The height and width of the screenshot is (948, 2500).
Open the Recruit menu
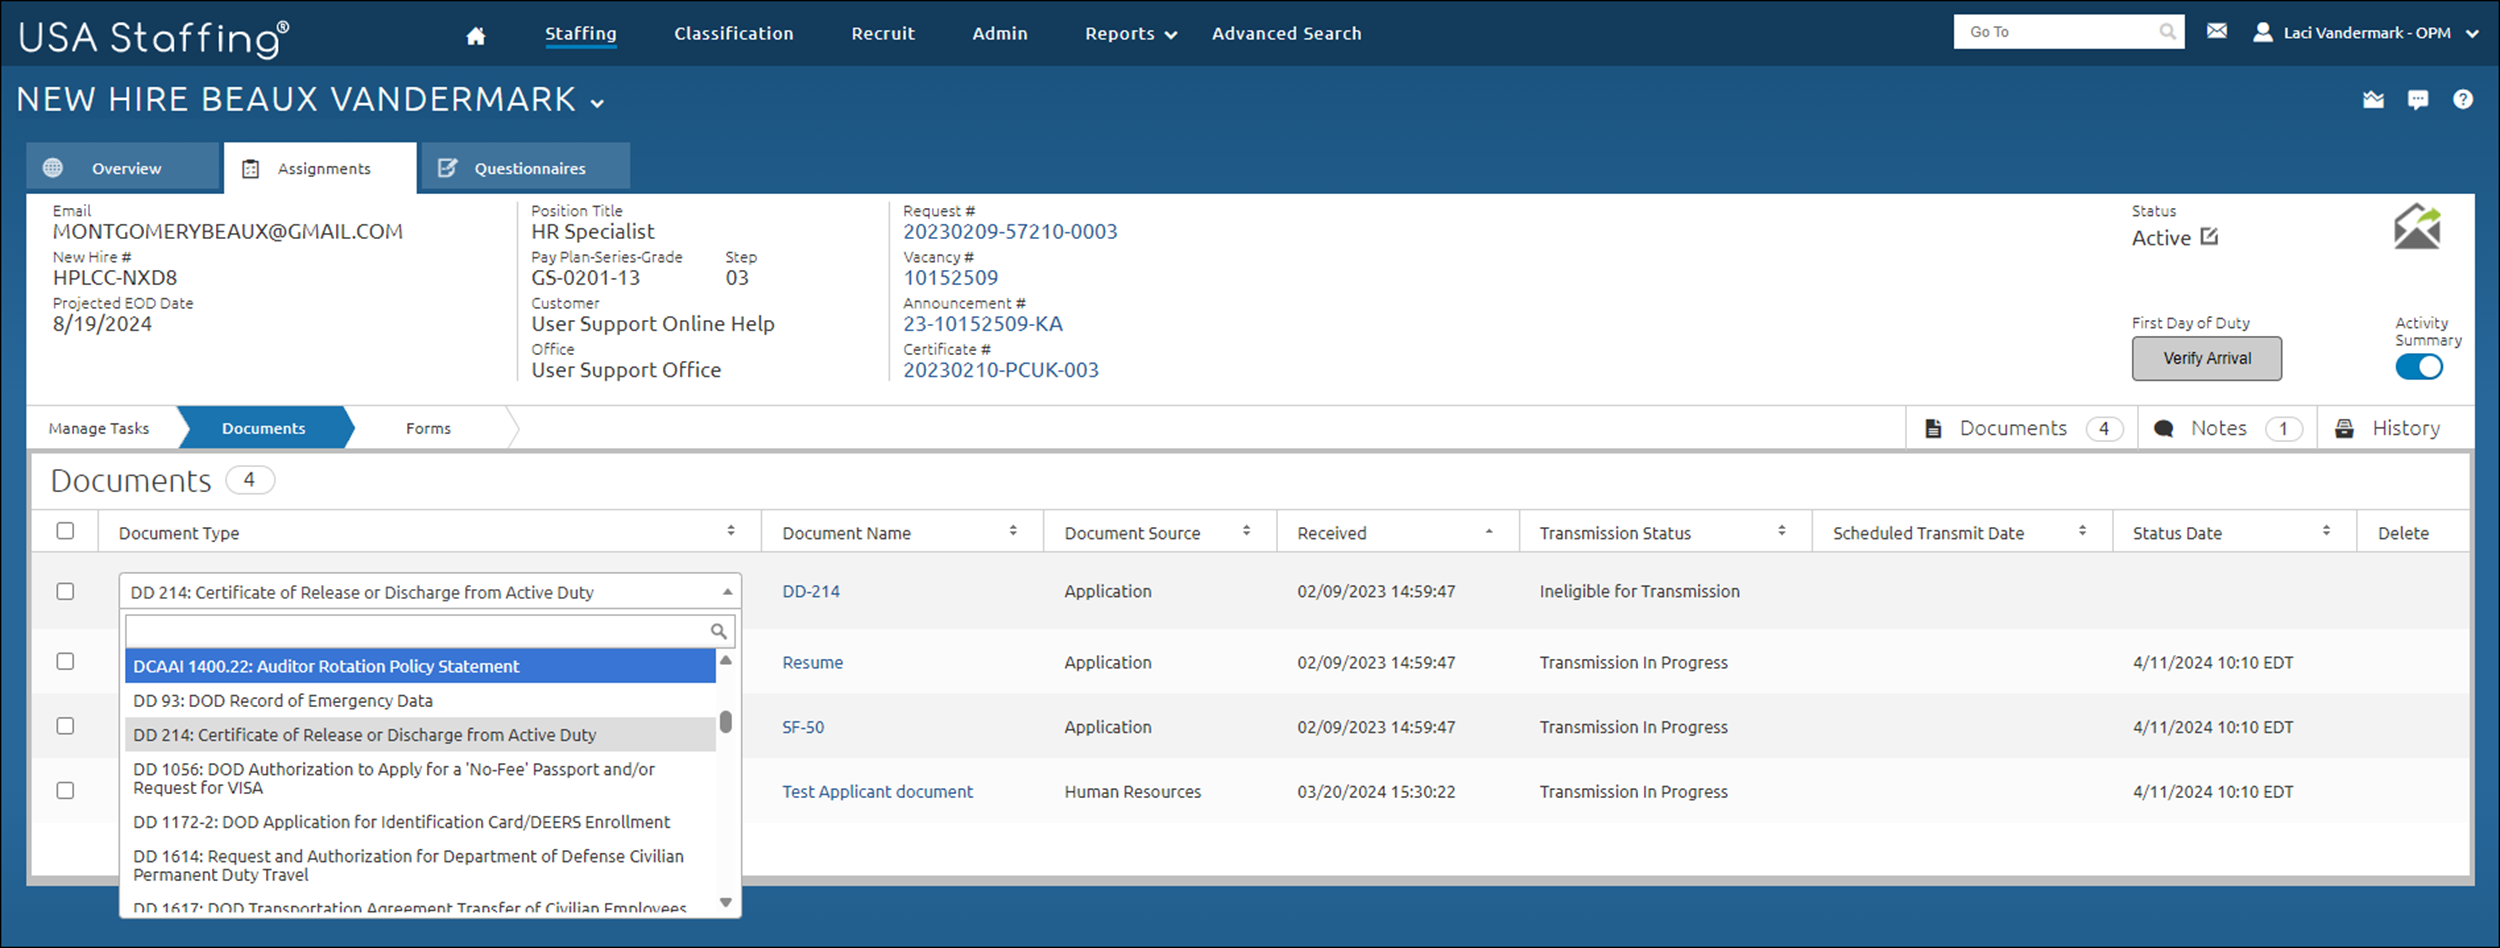click(883, 34)
